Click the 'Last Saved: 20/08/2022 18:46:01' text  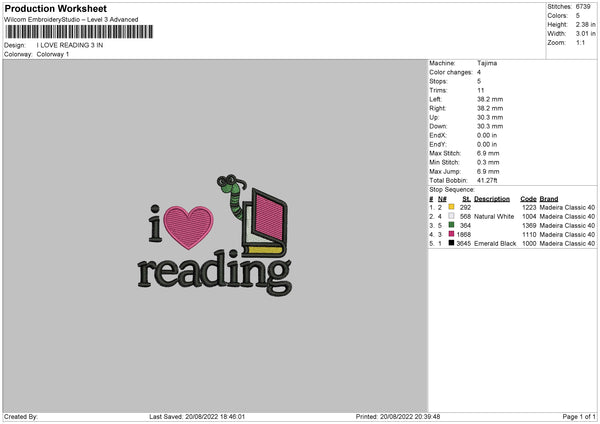tap(197, 417)
